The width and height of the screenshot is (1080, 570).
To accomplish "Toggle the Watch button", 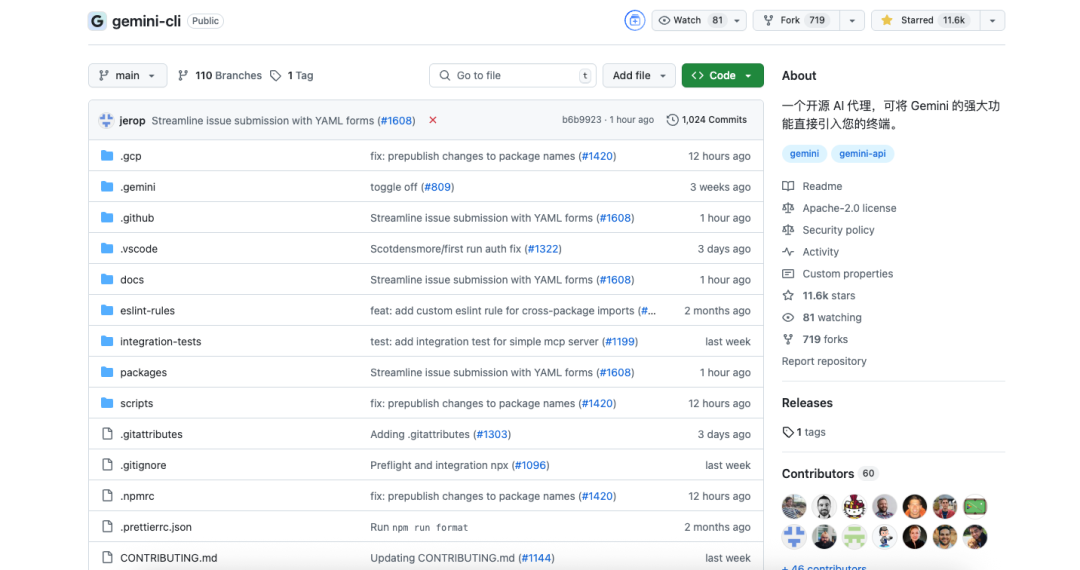I will click(690, 21).
